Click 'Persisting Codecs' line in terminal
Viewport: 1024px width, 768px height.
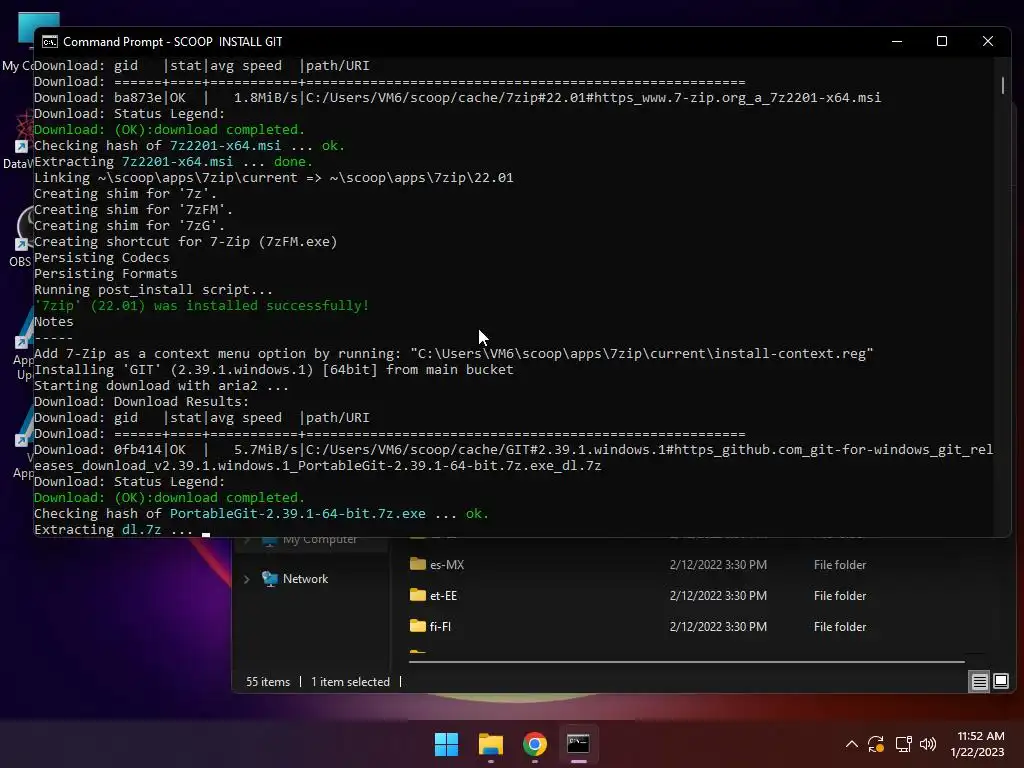[x=102, y=257]
